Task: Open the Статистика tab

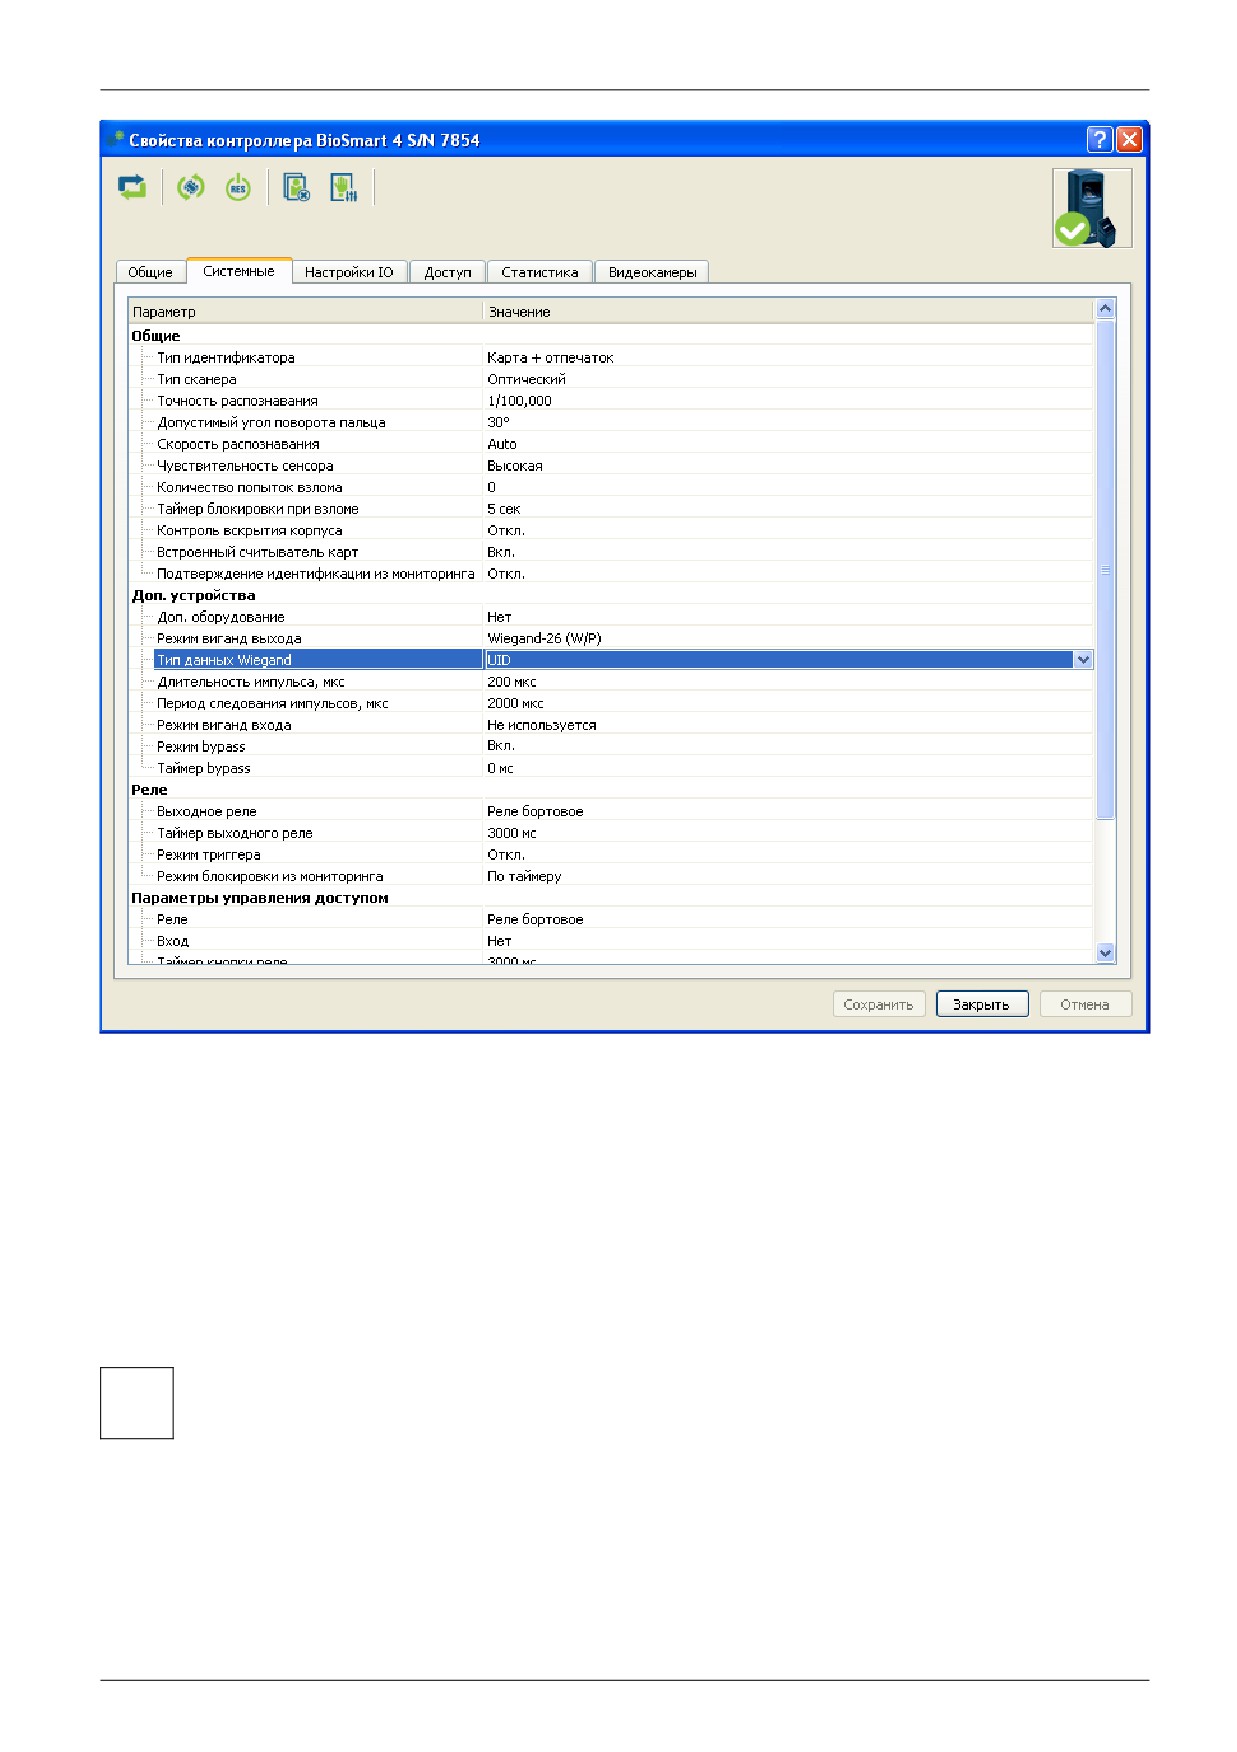Action: 540,272
